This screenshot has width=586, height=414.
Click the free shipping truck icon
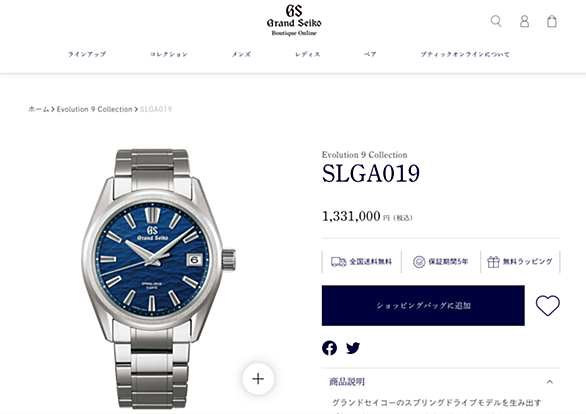(339, 262)
